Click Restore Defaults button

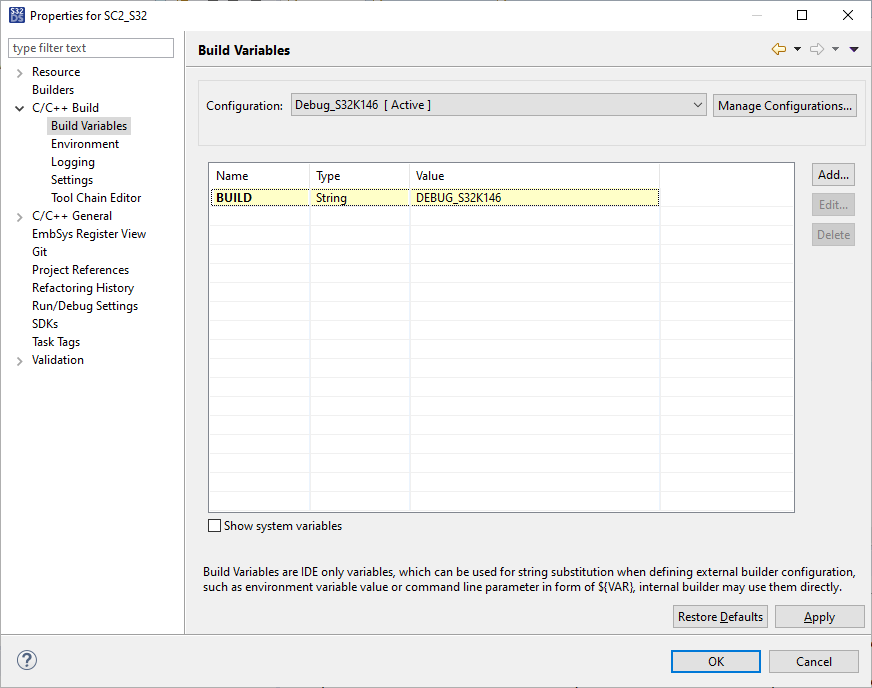(x=720, y=617)
